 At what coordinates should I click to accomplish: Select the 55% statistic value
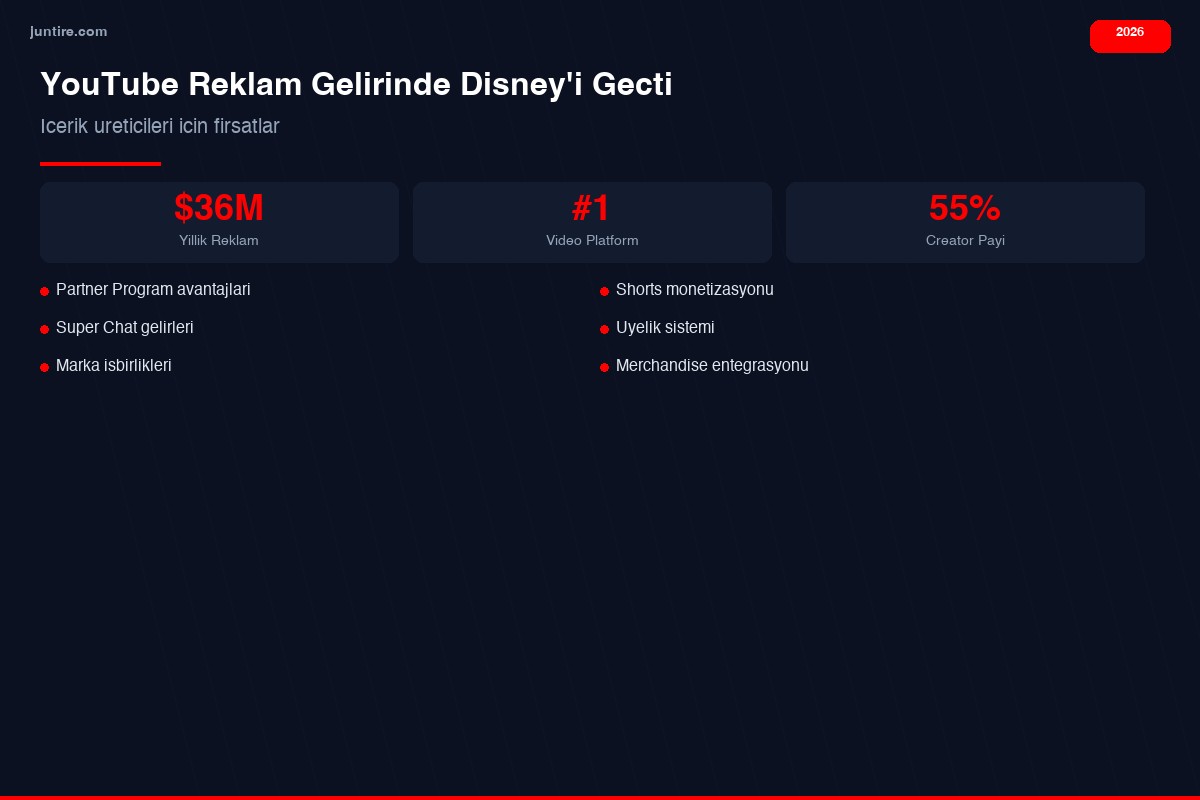coord(965,208)
